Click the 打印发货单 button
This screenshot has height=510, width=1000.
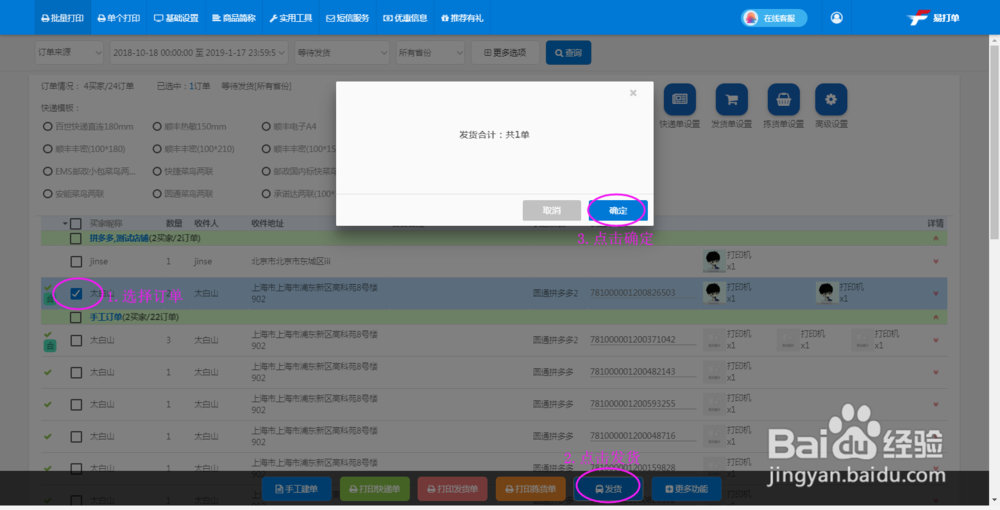point(453,489)
